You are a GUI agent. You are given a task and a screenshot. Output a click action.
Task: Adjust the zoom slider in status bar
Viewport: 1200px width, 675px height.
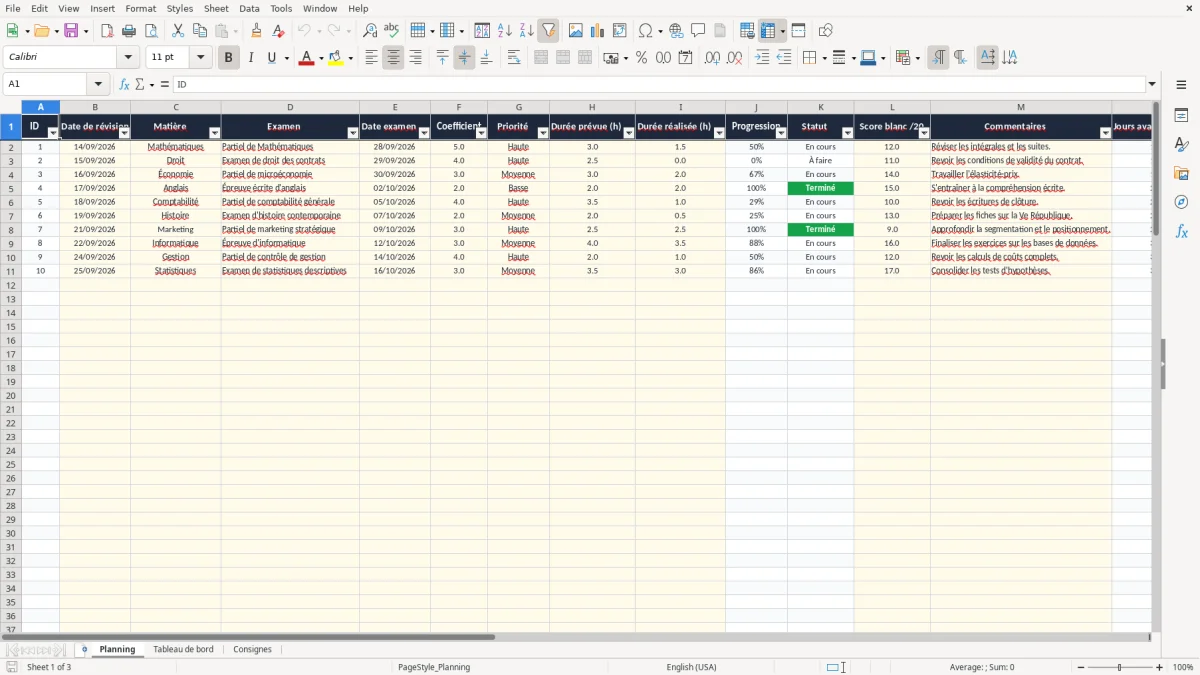pyautogui.click(x=1120, y=667)
